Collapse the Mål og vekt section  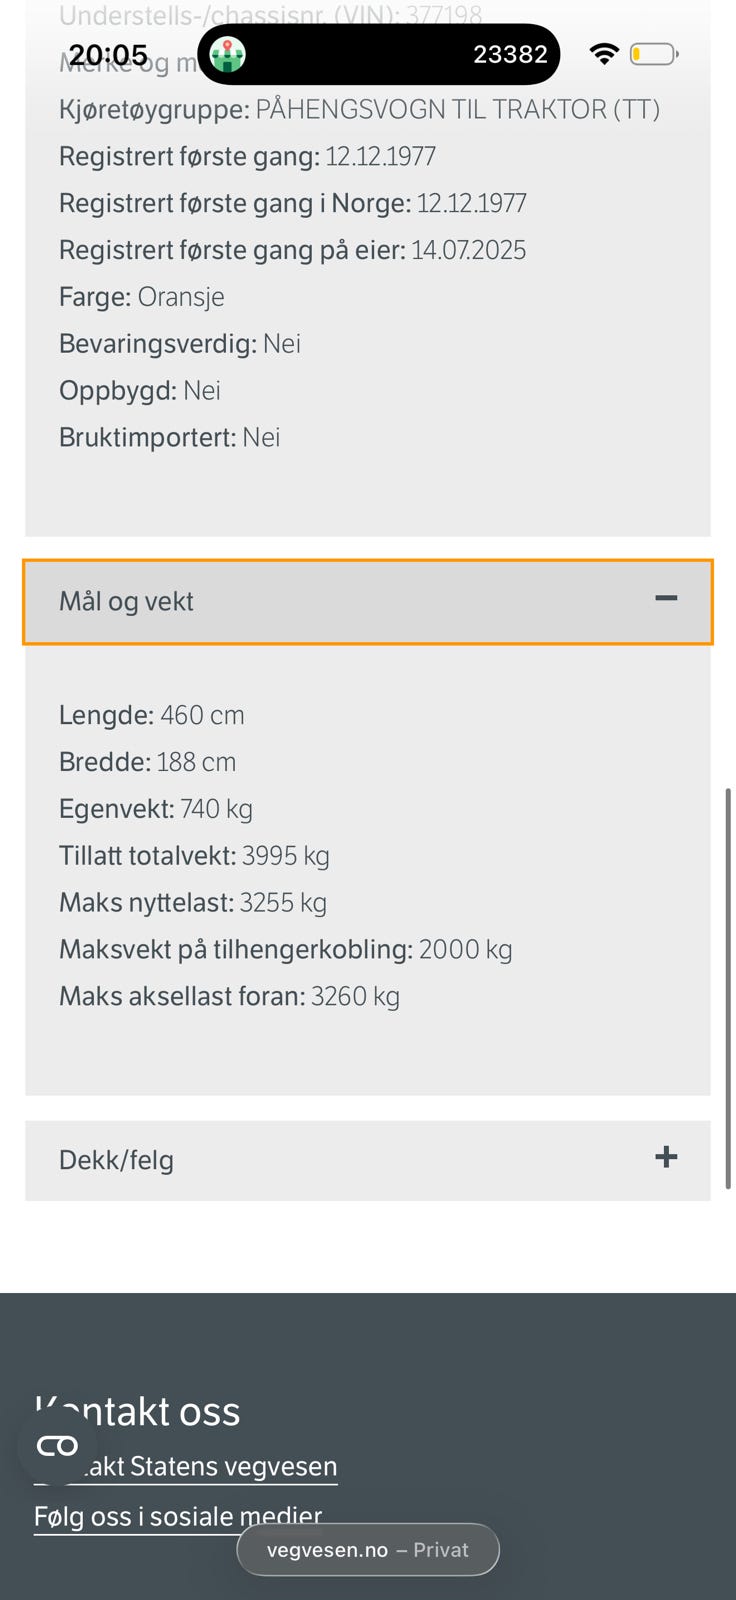[x=368, y=601]
